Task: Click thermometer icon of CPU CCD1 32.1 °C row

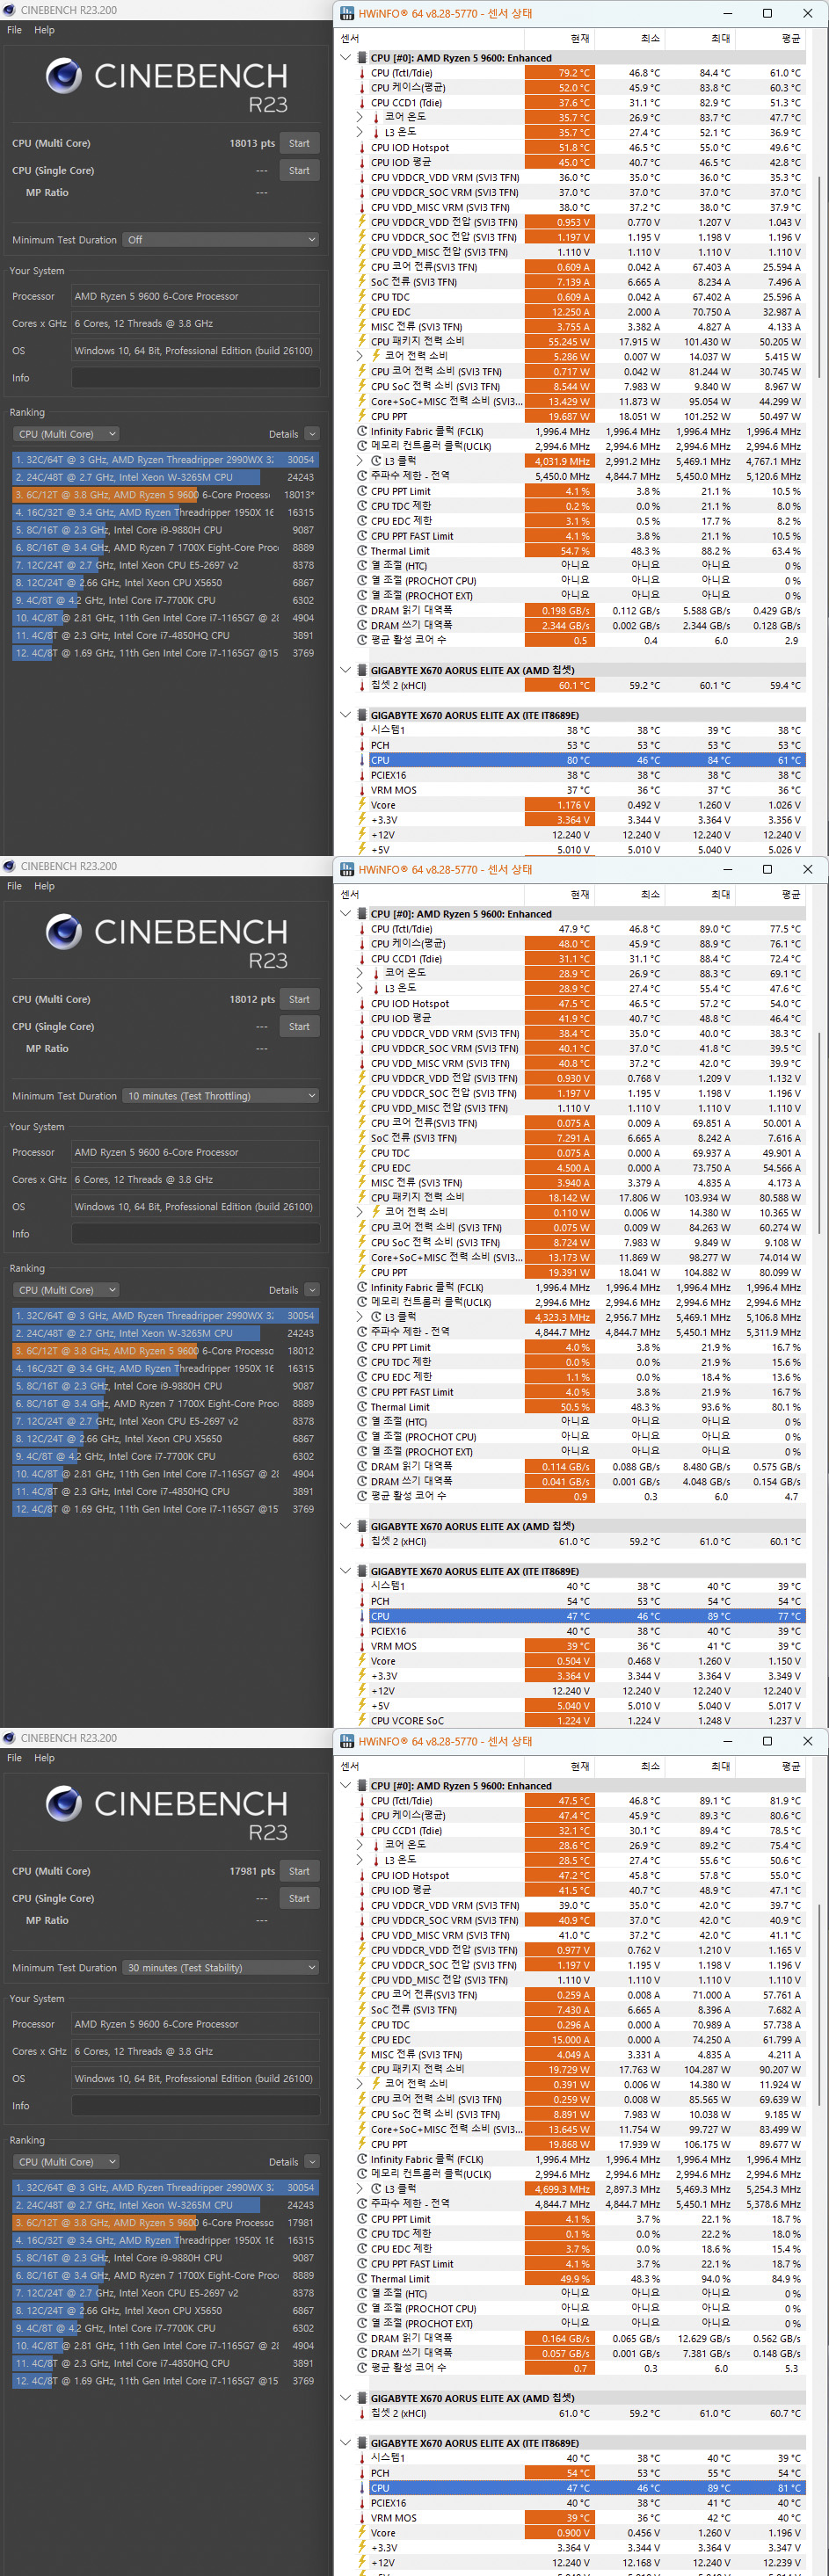Action: pos(362,1831)
